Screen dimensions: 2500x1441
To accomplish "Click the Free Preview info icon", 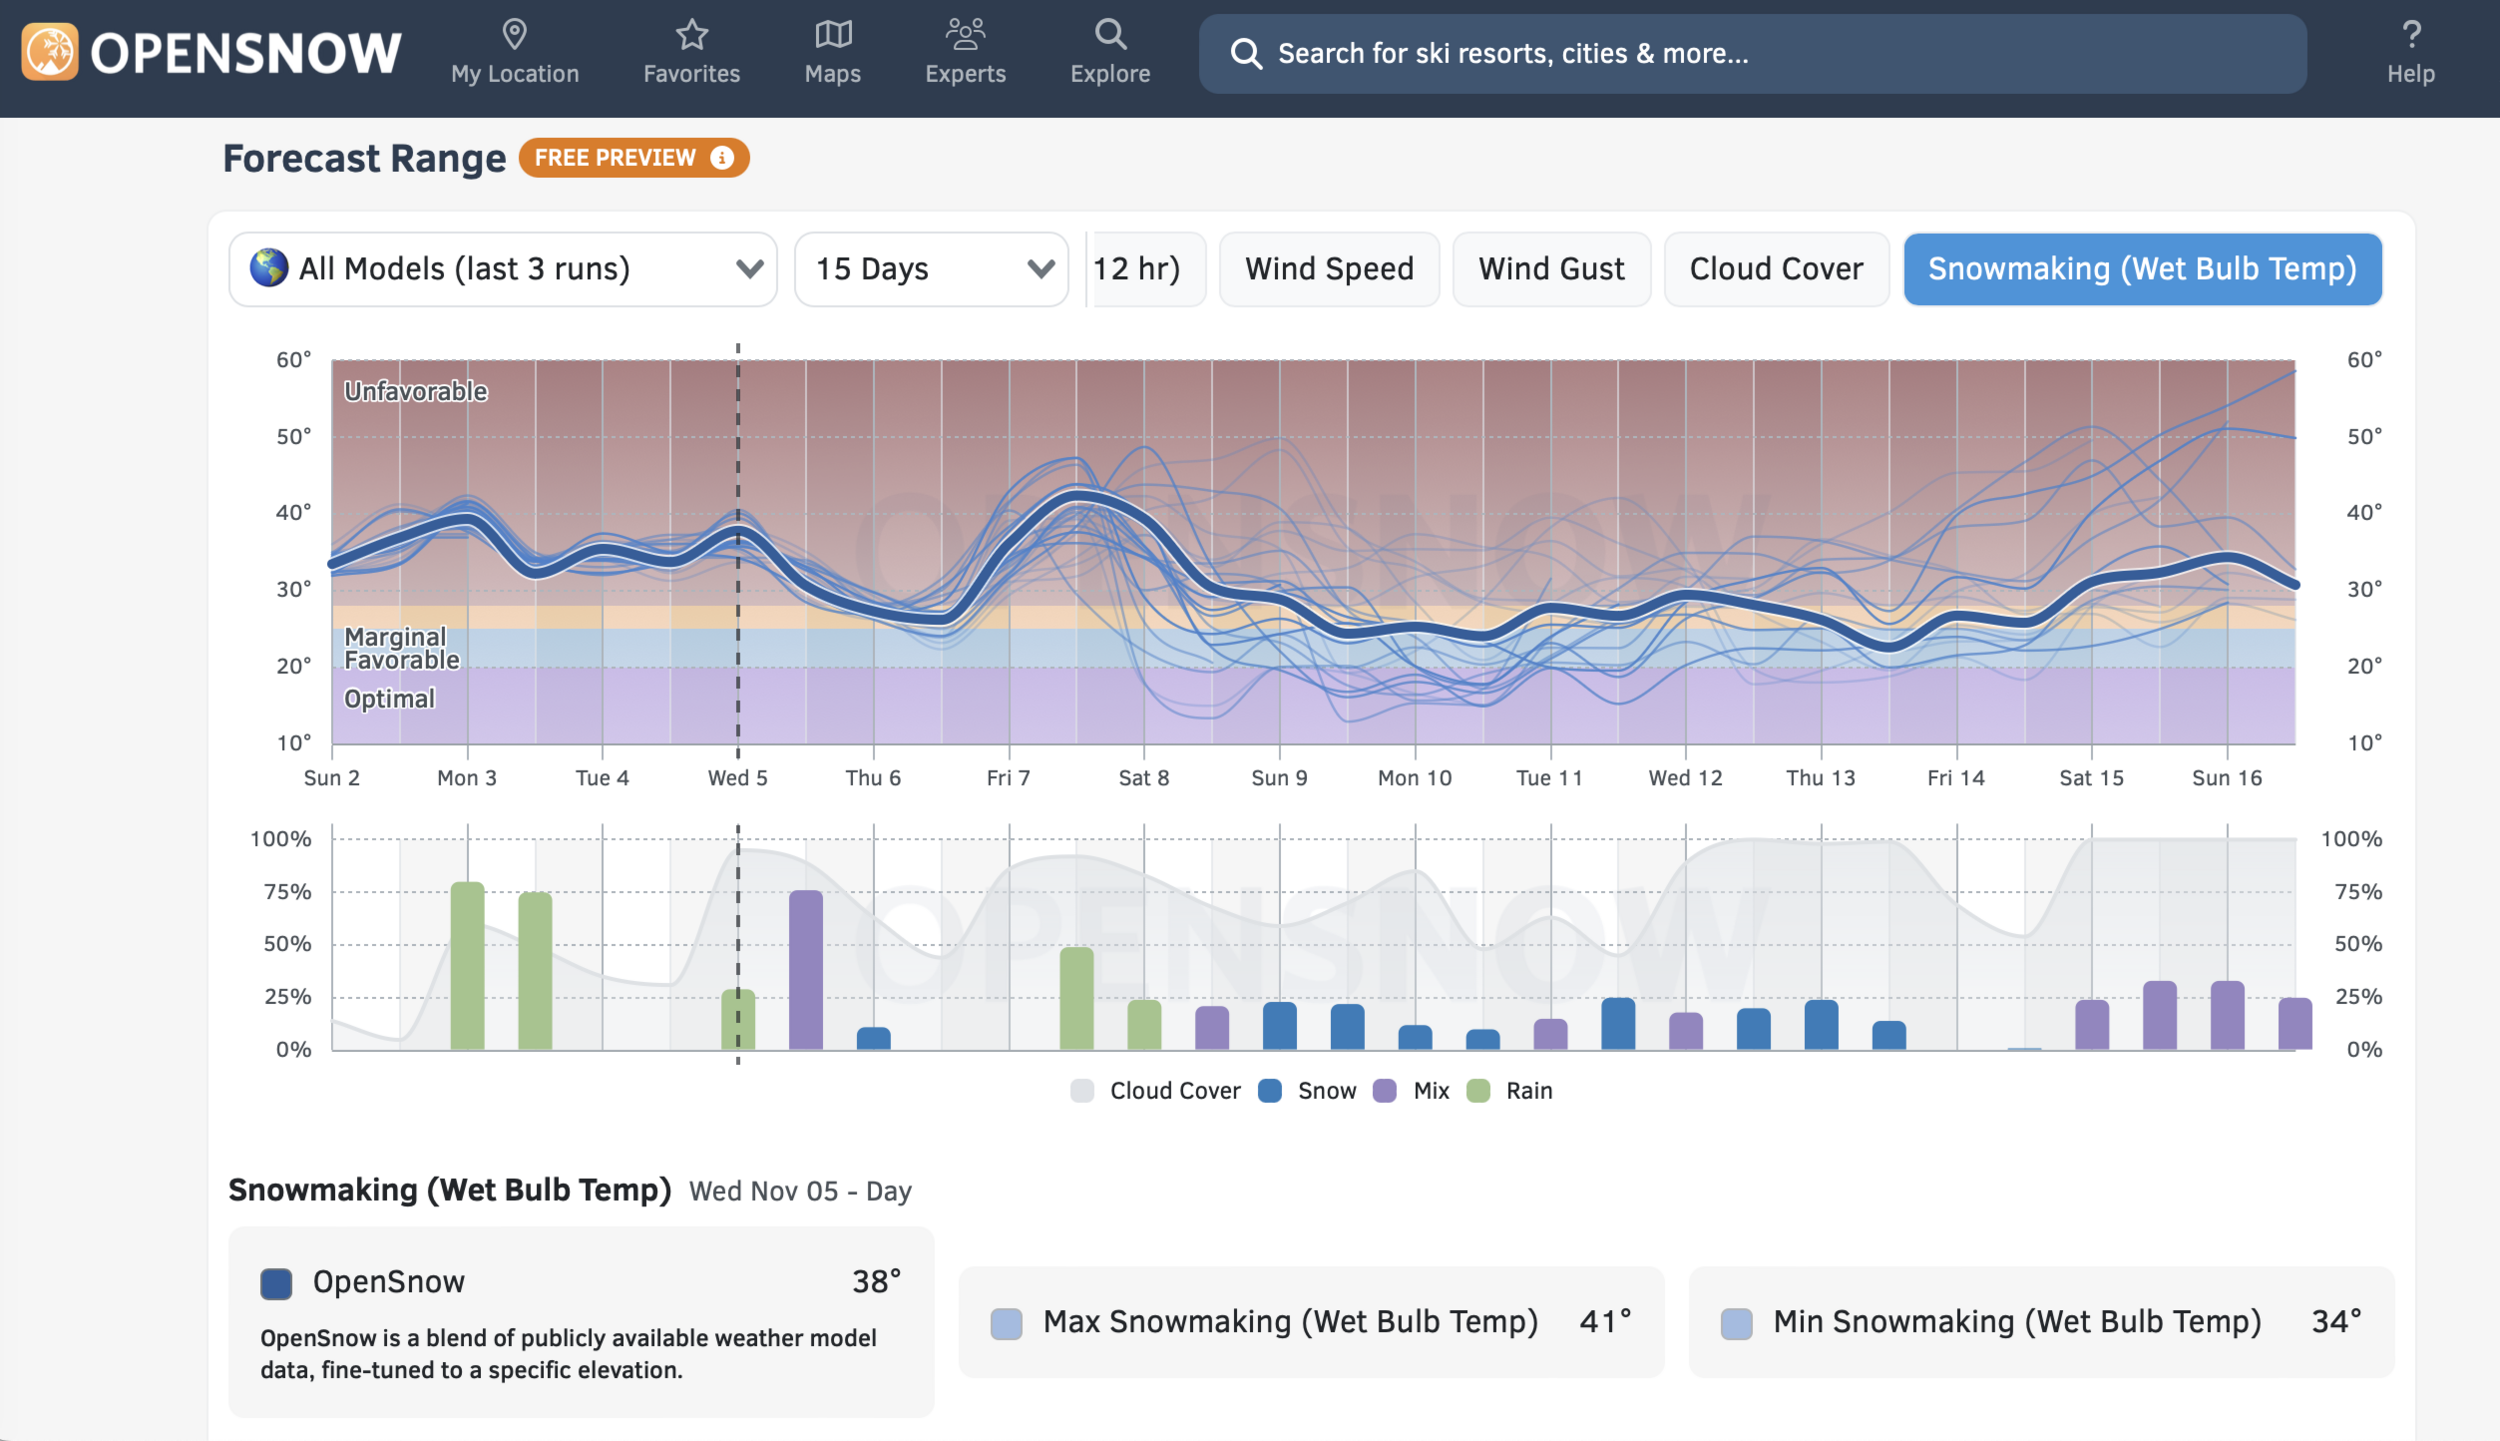I will 722,158.
